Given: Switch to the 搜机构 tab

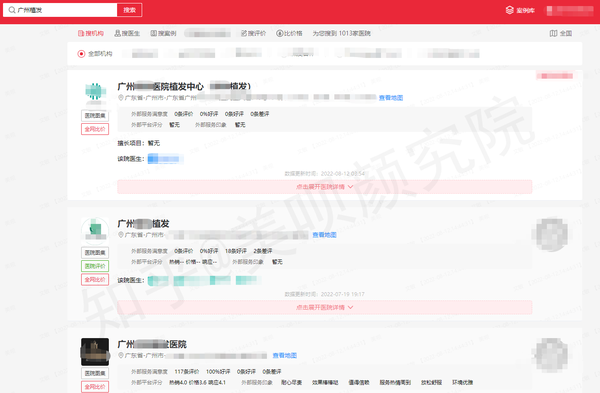Looking at the screenshot, I should click(x=91, y=33).
